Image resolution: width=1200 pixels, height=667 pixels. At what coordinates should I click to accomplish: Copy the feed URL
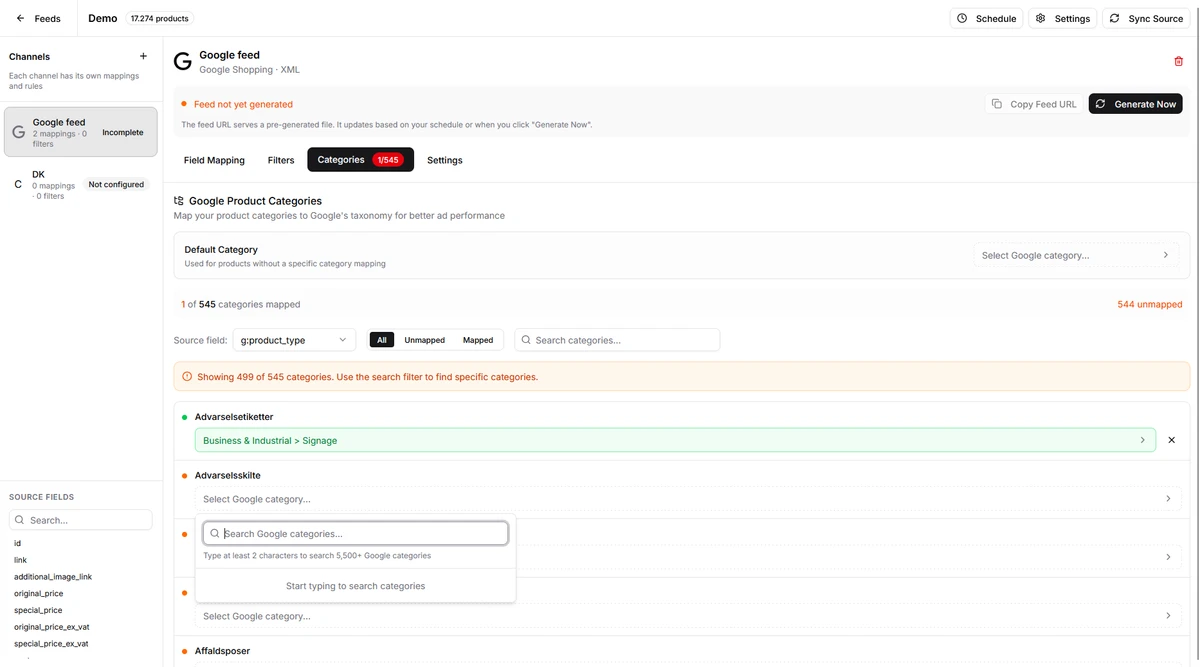(1033, 104)
